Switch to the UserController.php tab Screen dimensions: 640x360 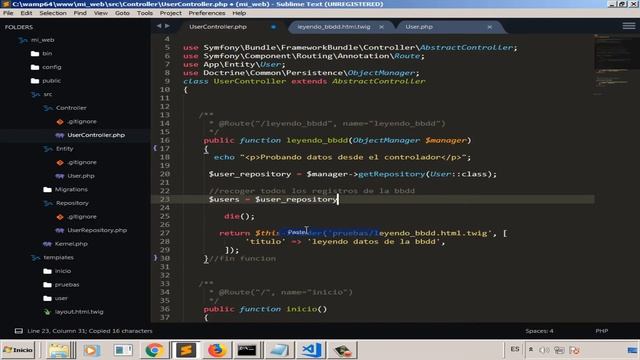click(218, 27)
